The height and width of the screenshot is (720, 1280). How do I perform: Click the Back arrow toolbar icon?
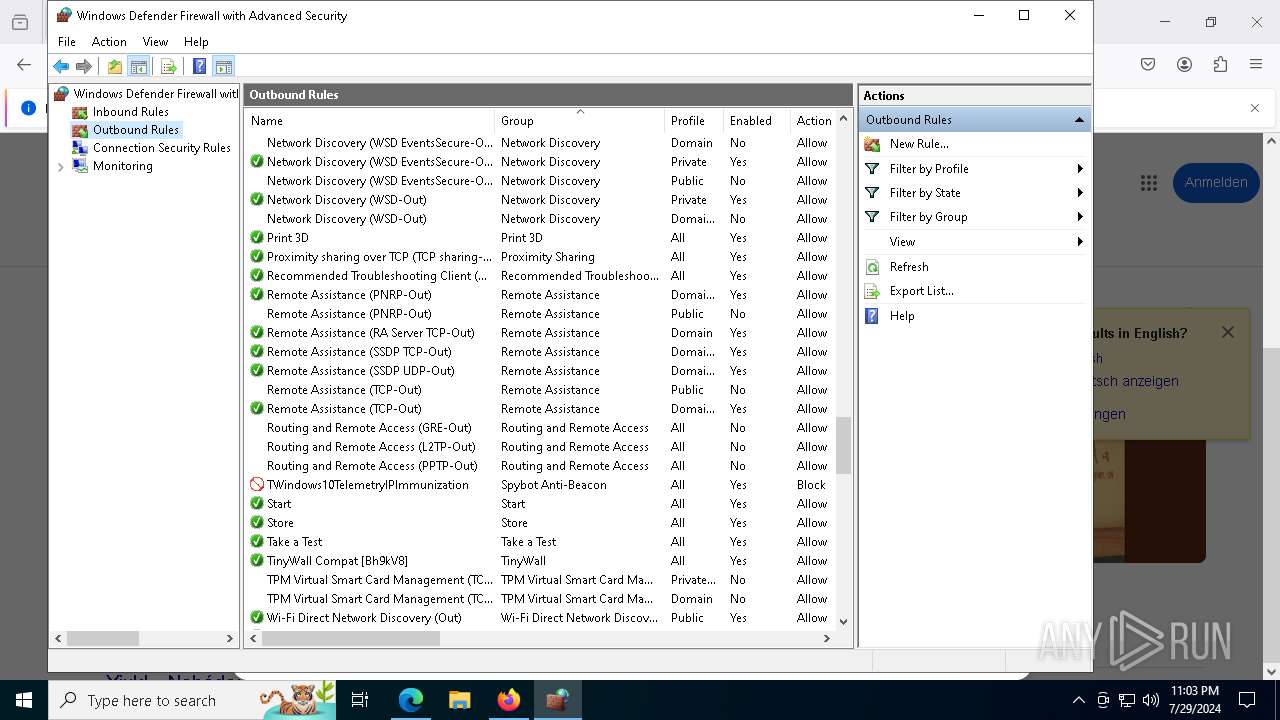point(61,67)
